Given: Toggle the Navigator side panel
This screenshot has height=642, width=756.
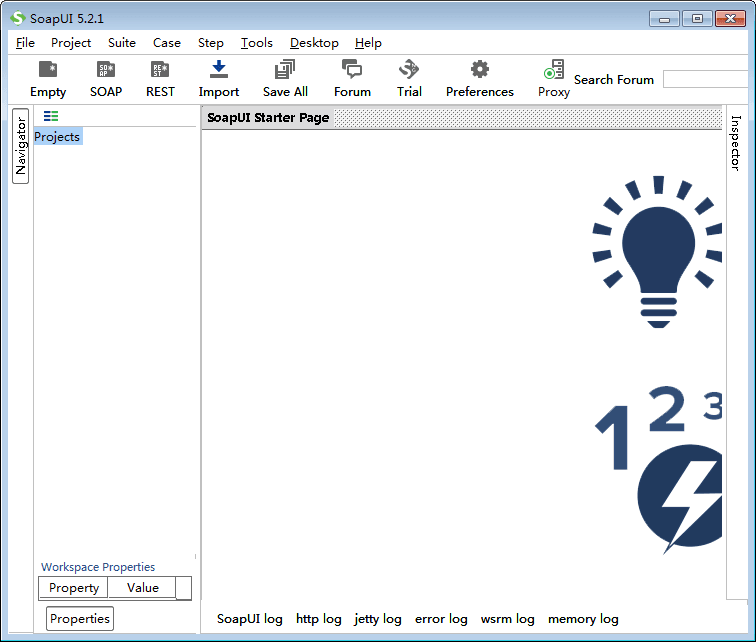Looking at the screenshot, I should 20,147.
